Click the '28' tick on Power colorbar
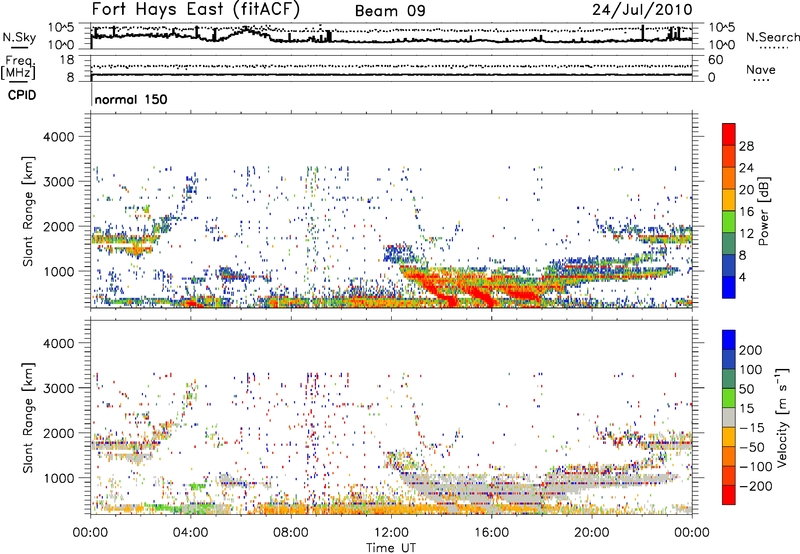This screenshot has width=800, height=554. pos(746,146)
